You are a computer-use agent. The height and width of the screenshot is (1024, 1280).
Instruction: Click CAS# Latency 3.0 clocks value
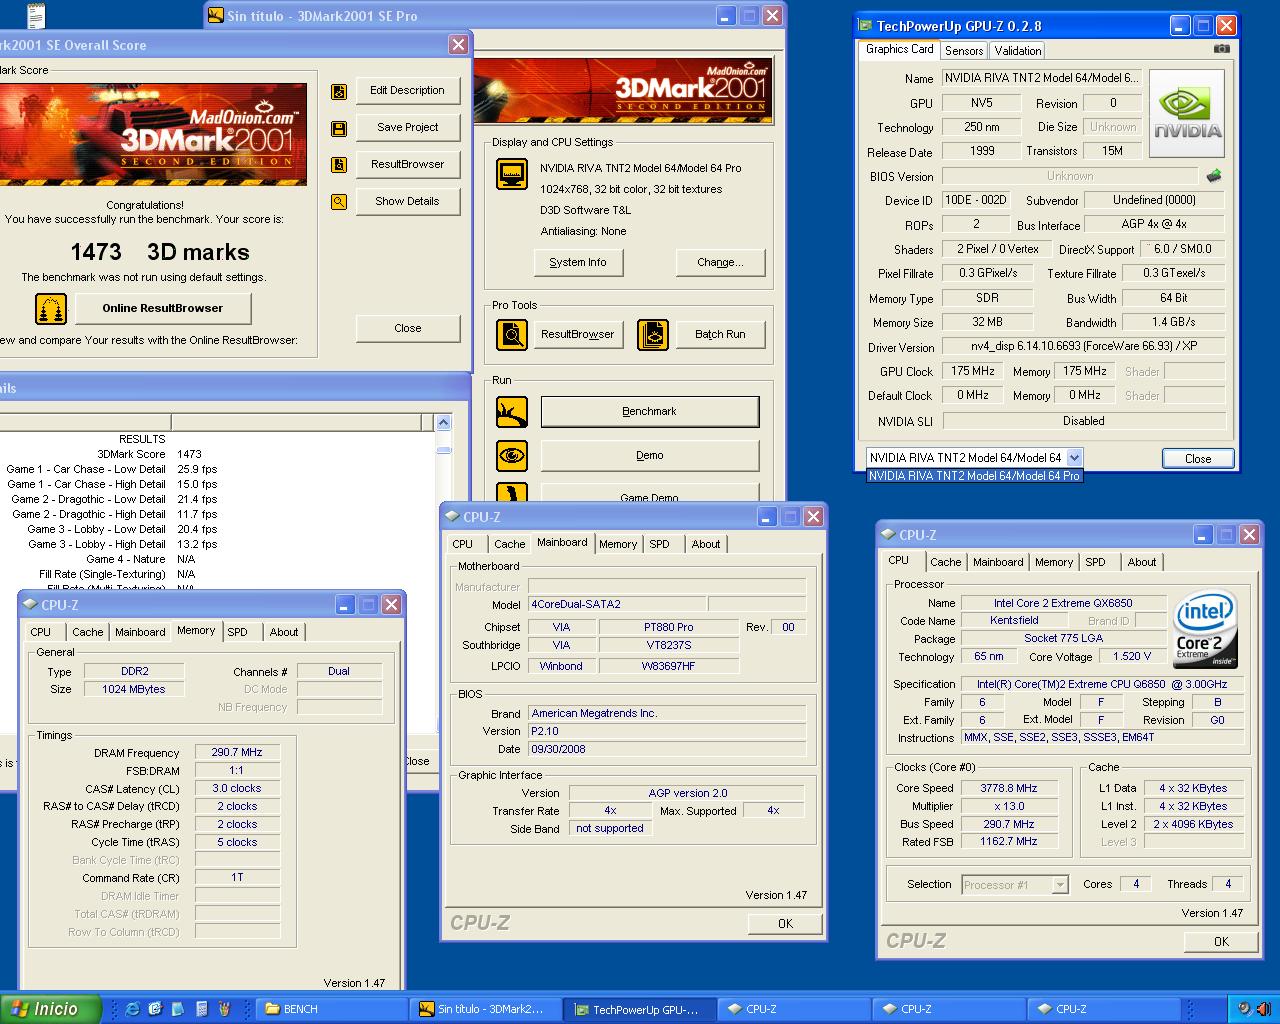click(237, 789)
